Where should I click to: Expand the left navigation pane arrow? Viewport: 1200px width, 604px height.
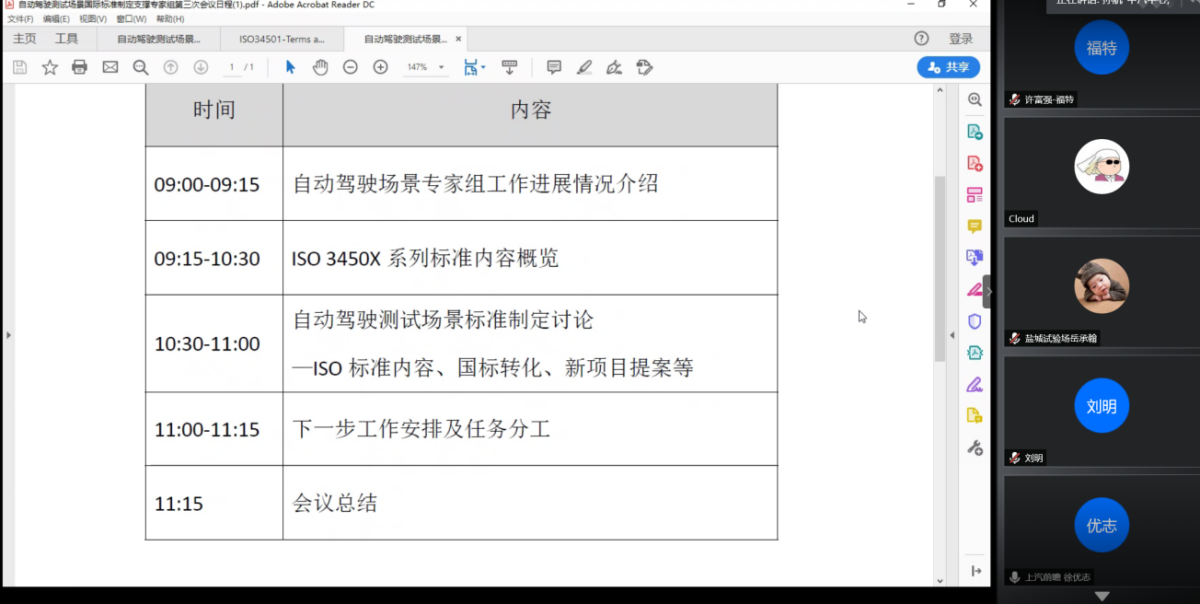point(8,335)
